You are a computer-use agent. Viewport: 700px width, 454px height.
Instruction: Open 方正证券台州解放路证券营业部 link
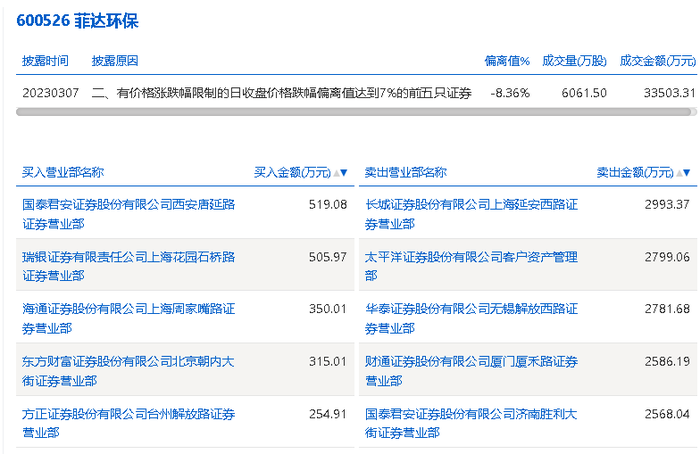pyautogui.click(x=129, y=423)
